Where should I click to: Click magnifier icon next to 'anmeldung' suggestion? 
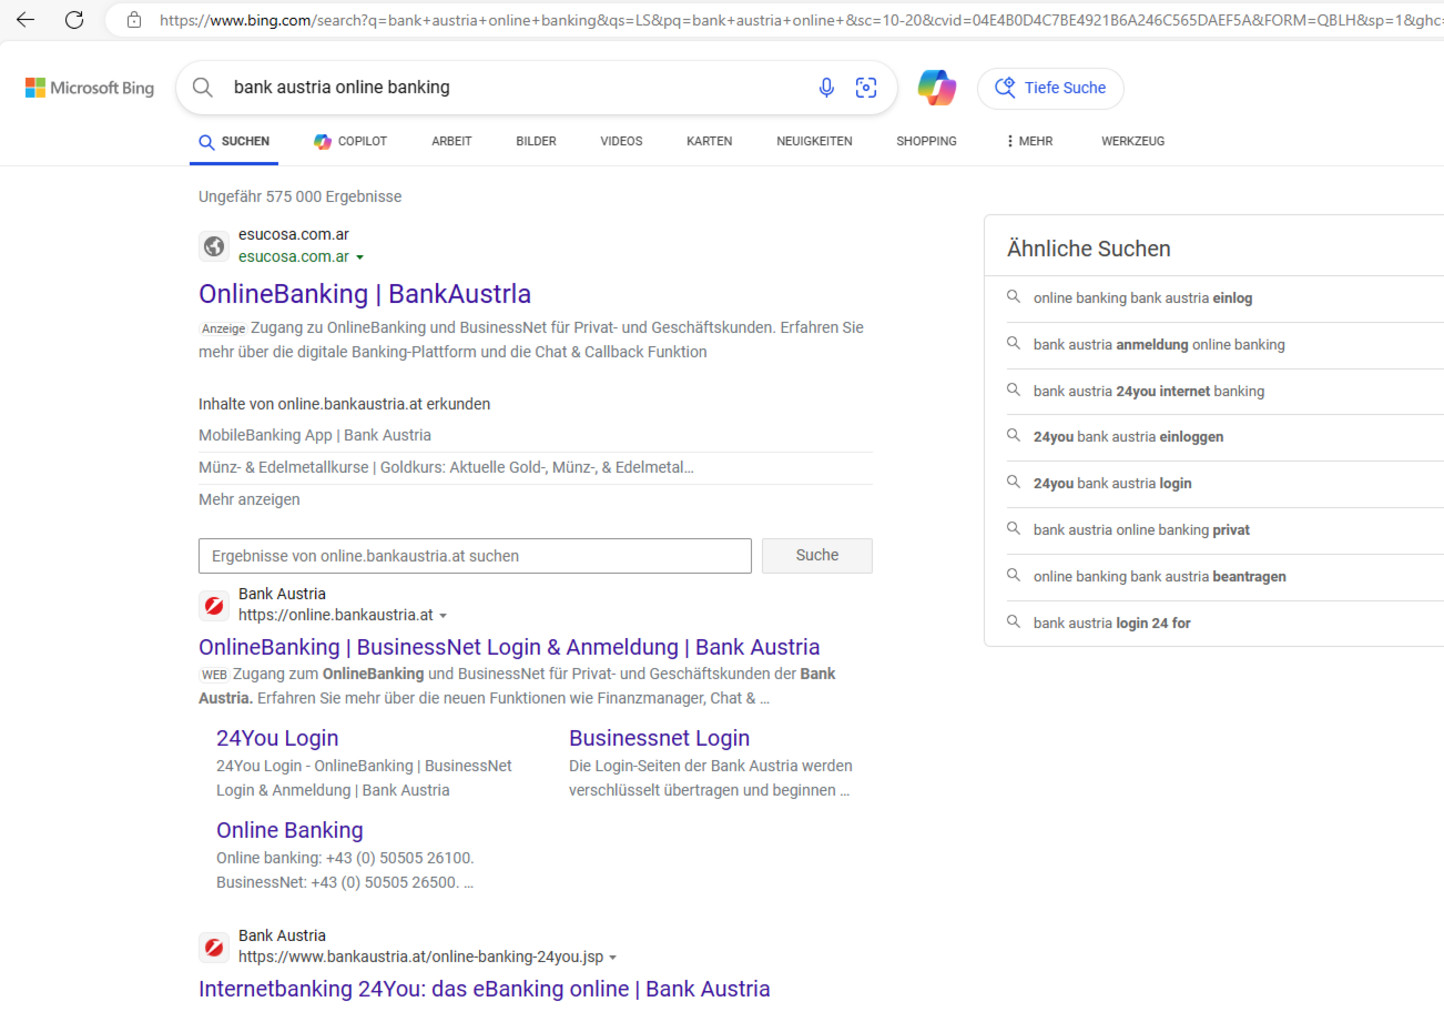click(1013, 344)
